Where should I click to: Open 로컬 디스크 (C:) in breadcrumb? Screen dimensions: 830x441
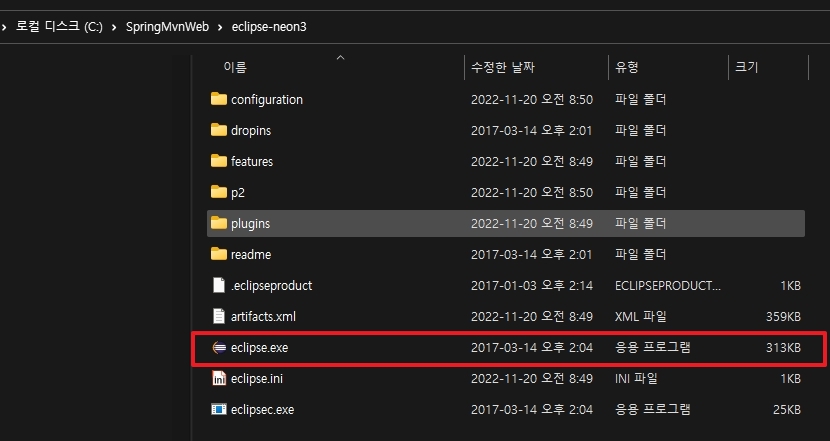click(x=59, y=26)
